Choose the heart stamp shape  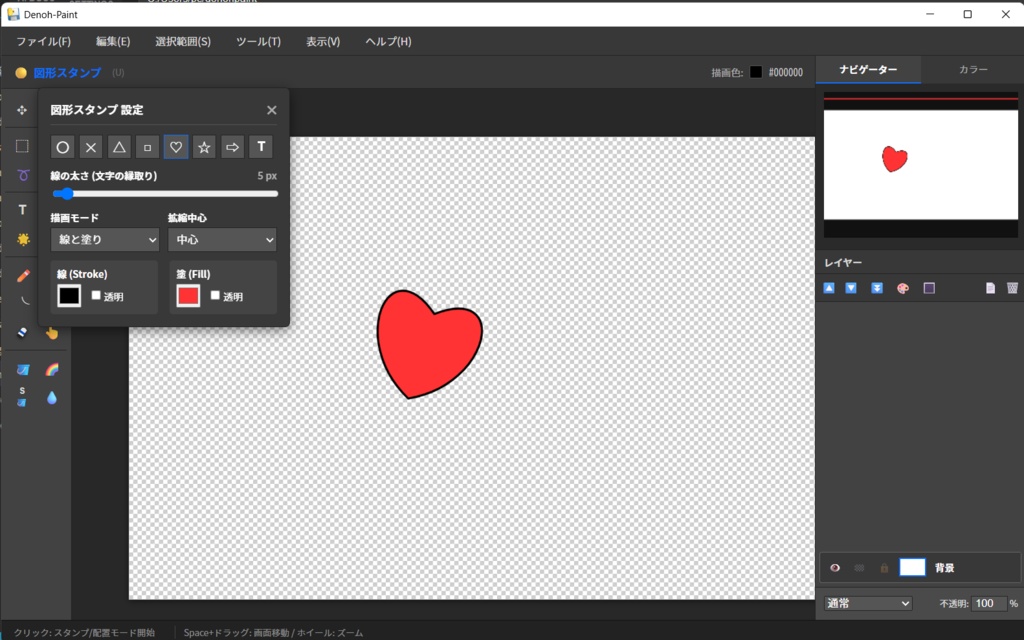(176, 147)
